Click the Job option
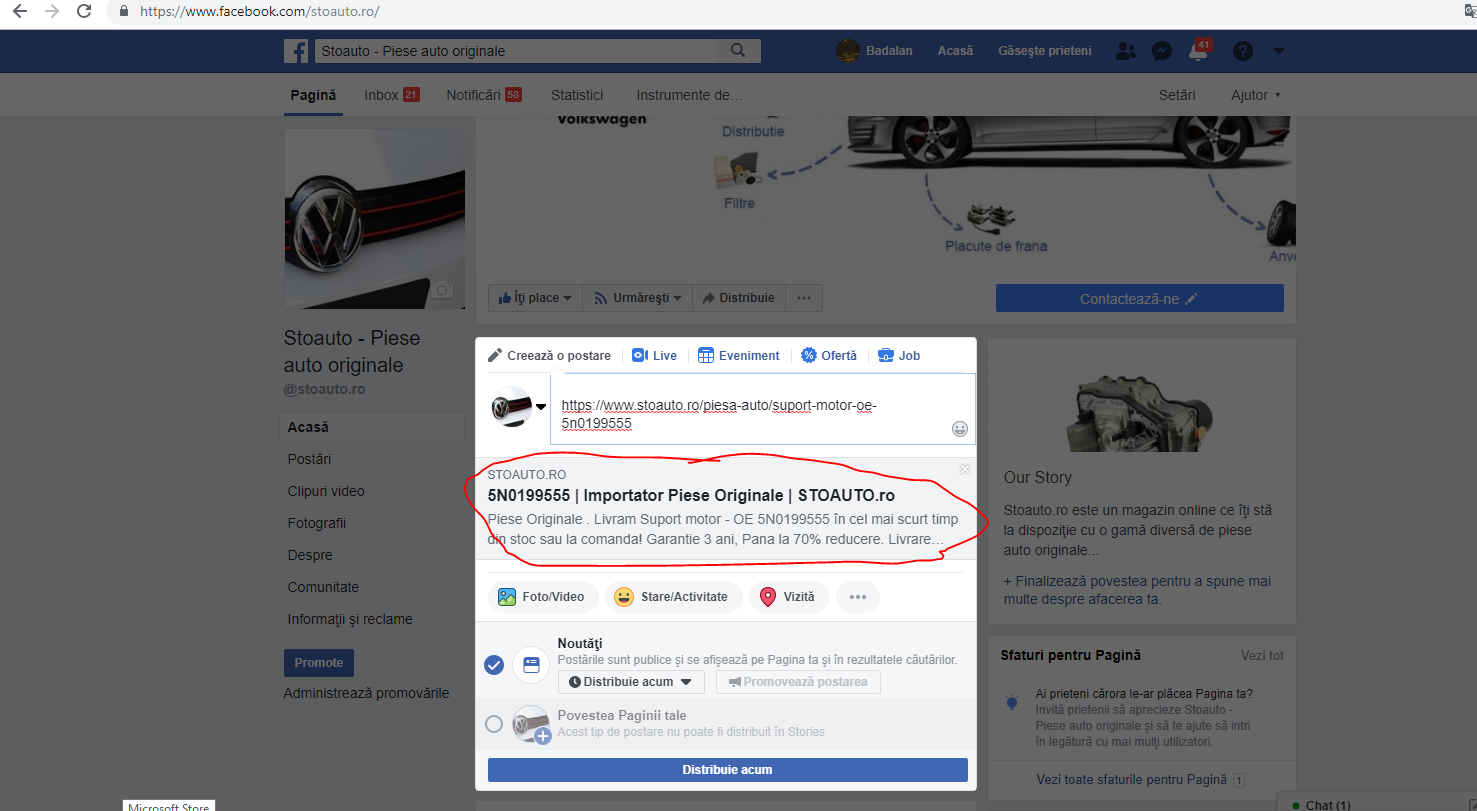1477x811 pixels. pyautogui.click(x=899, y=356)
